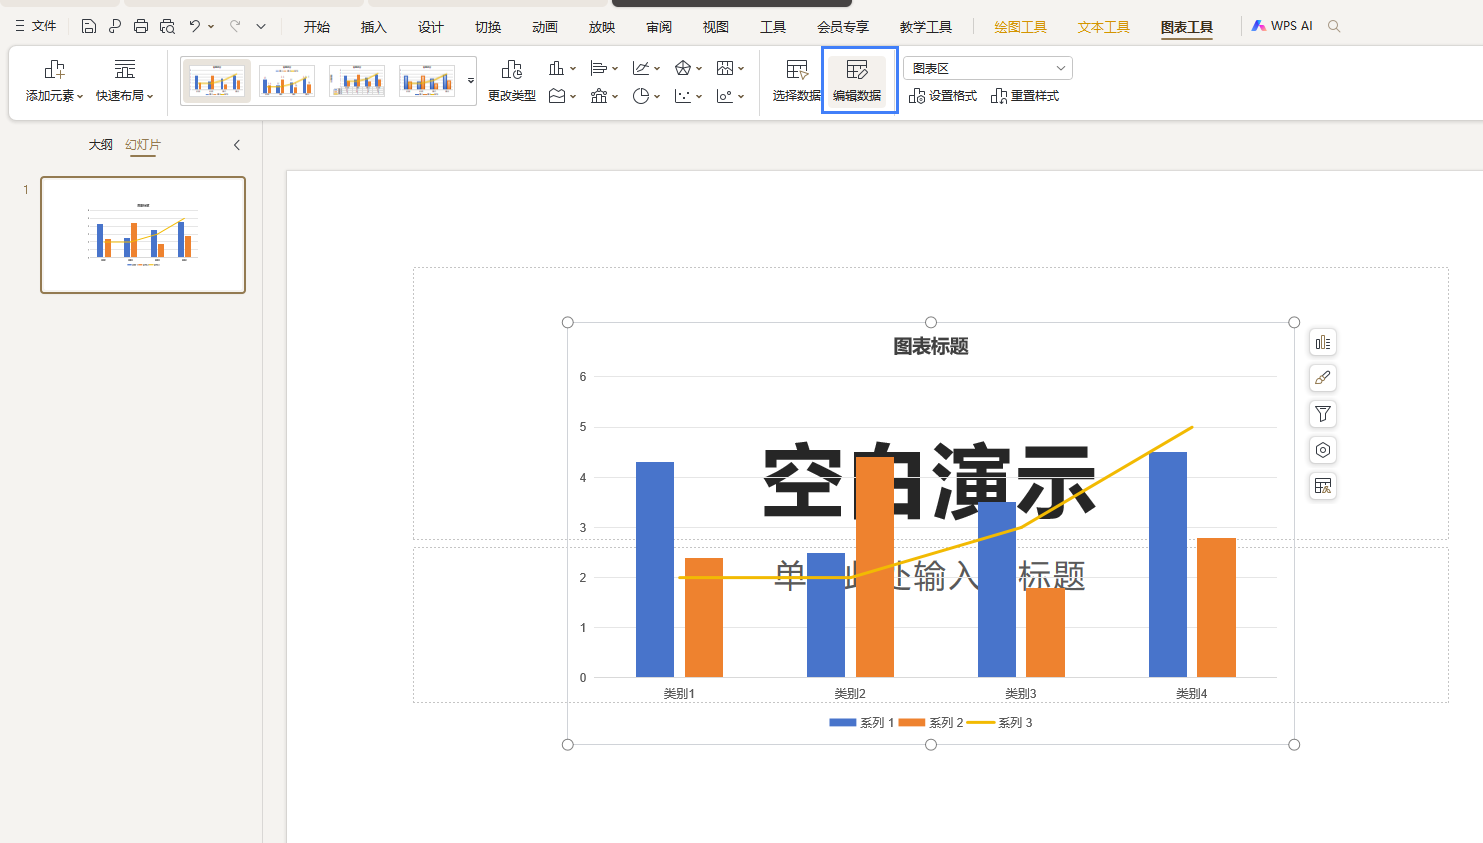Open Print Preview from quick access bar
The height and width of the screenshot is (843, 1483).
(x=167, y=26)
